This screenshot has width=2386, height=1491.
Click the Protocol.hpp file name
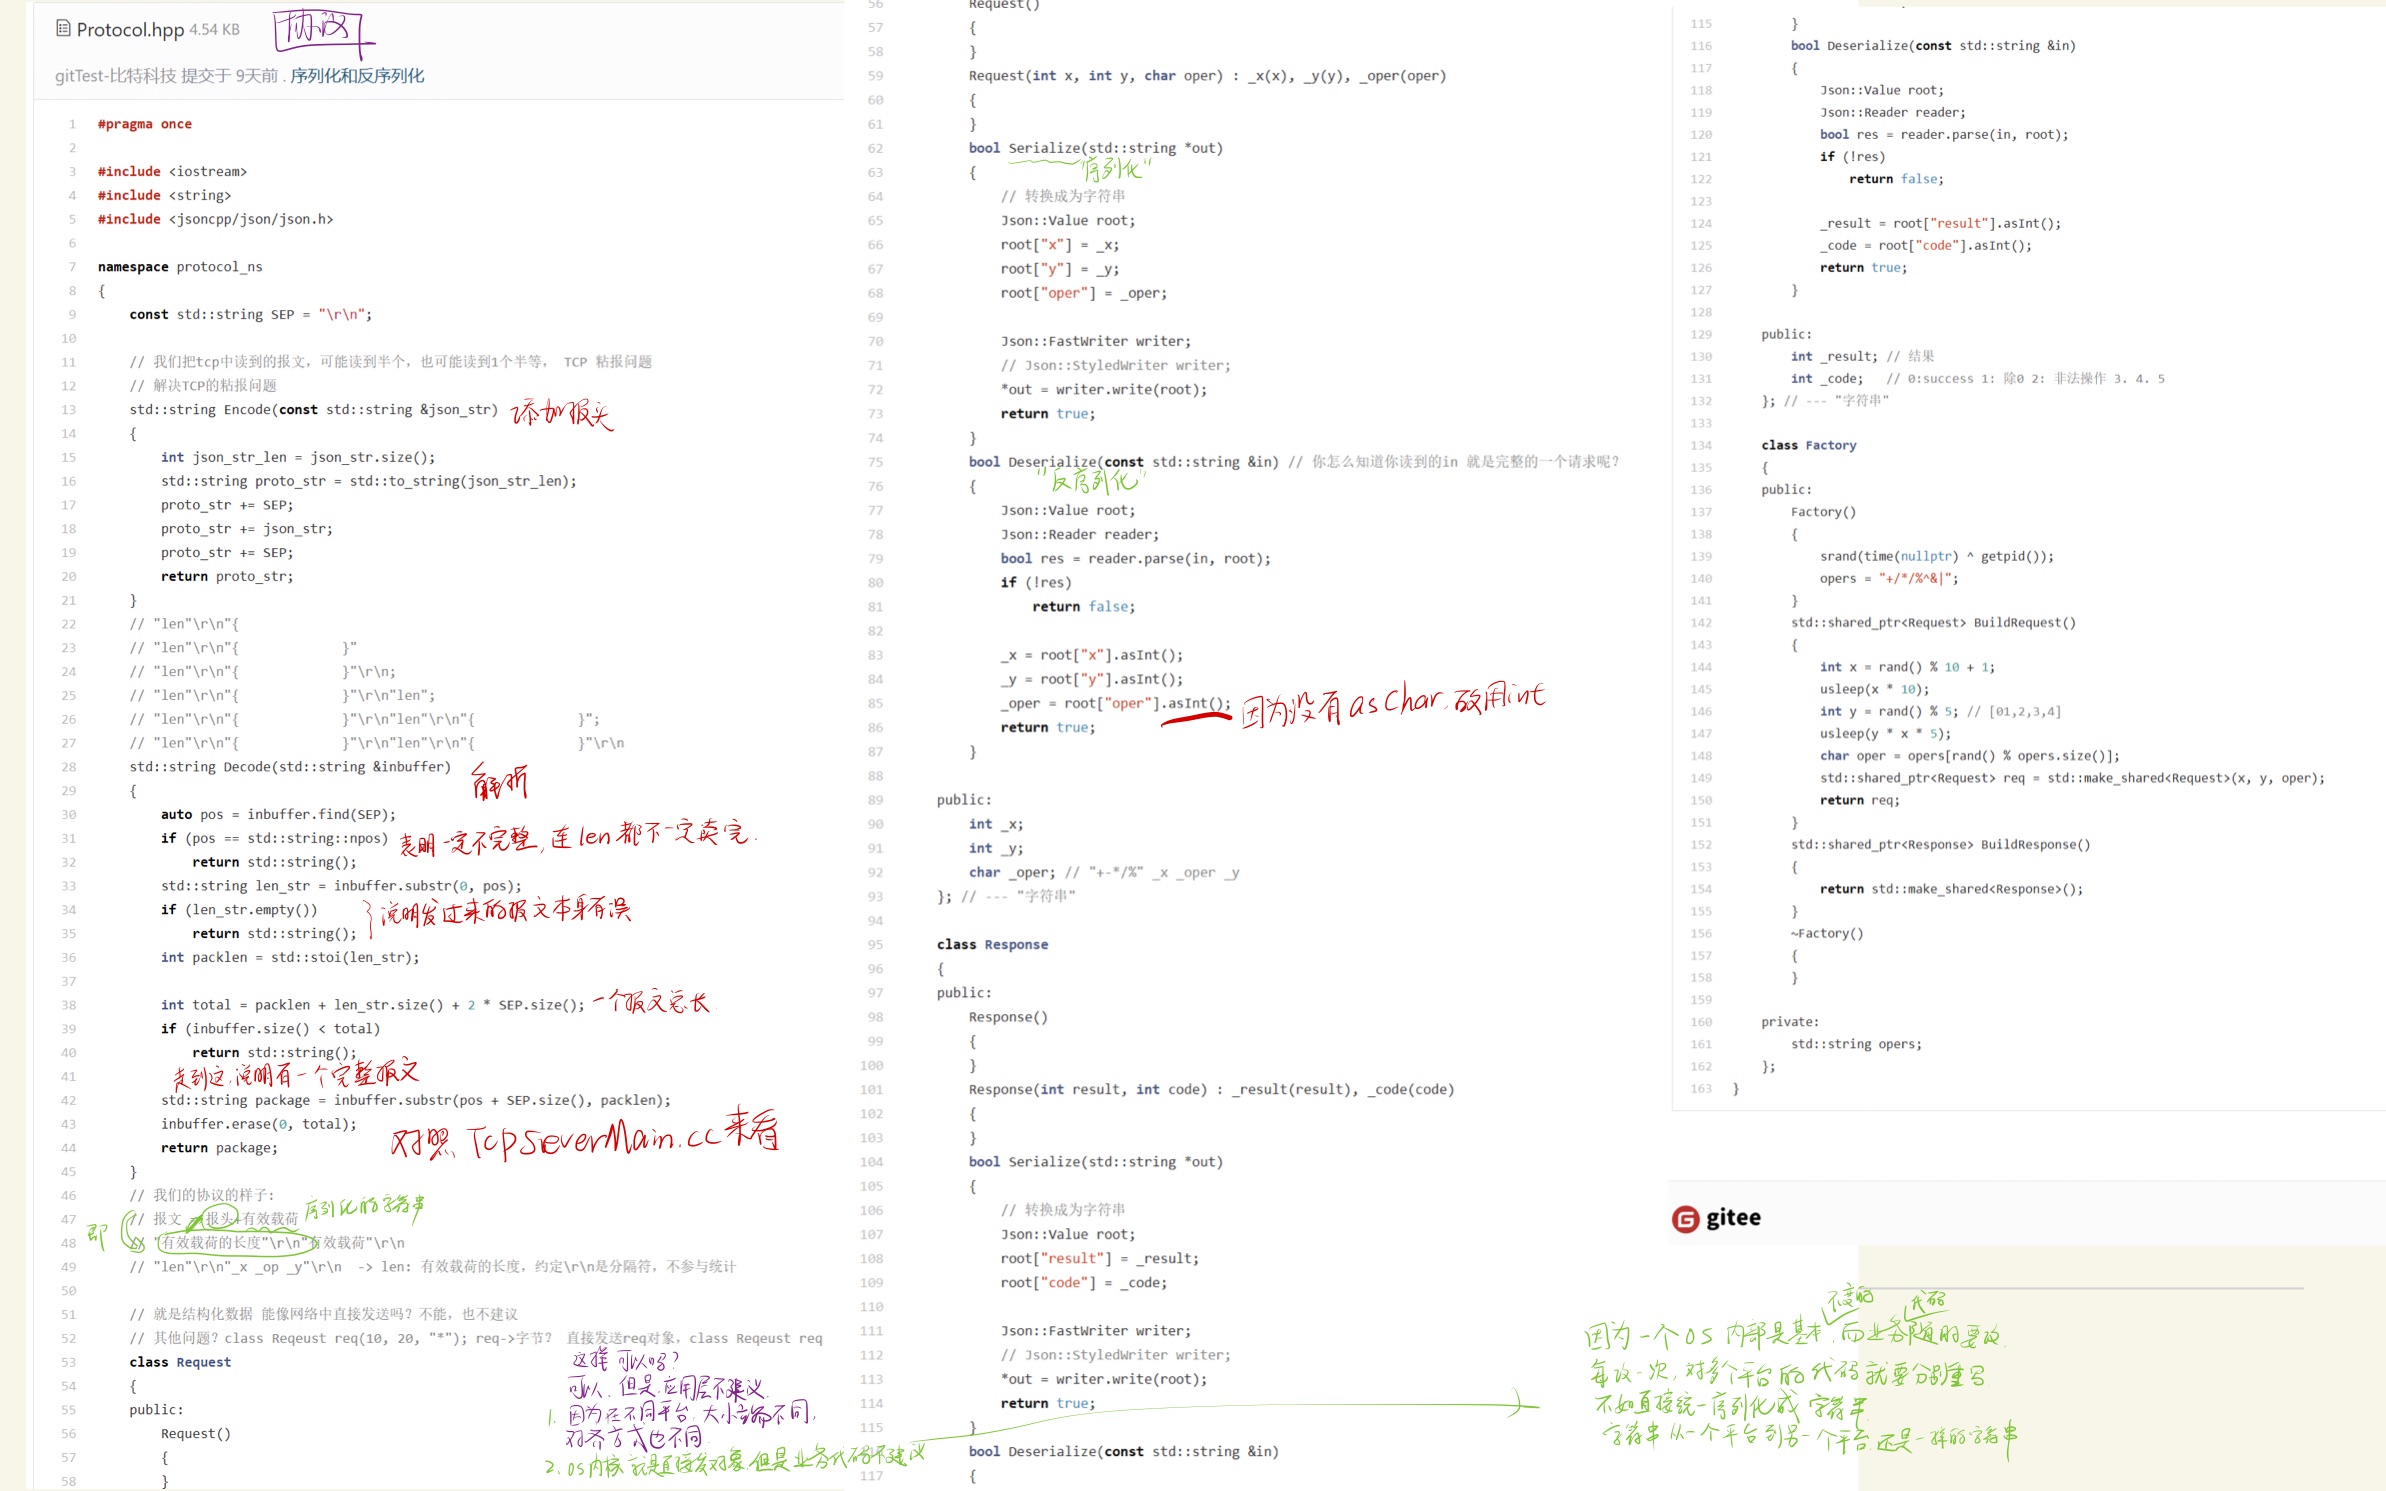[130, 30]
